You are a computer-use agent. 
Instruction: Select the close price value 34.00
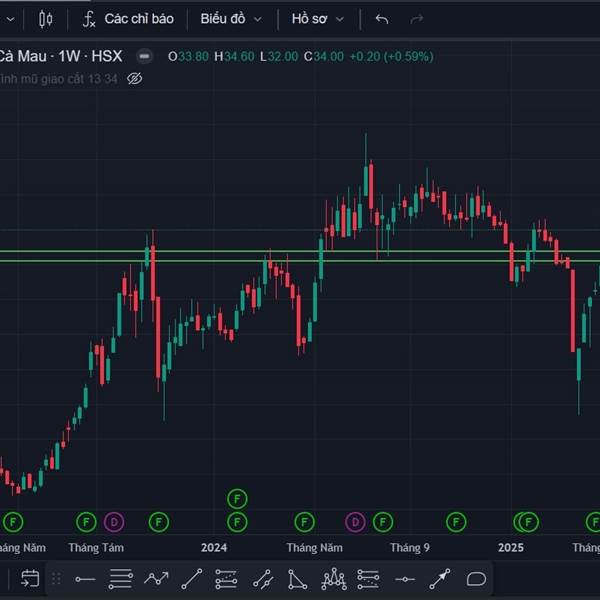pyautogui.click(x=329, y=57)
